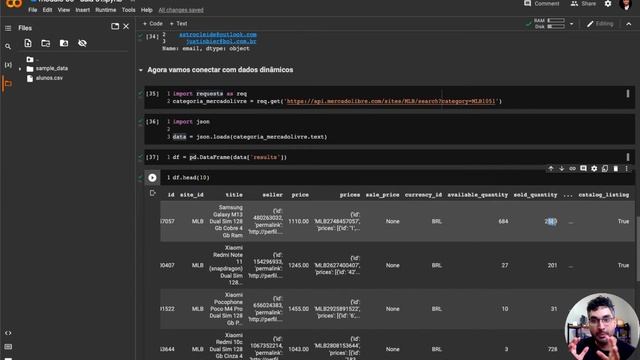Click the Samsung Galaxy M13 title cell
Image resolution: width=640 pixels, height=360 pixels.
click(x=226, y=221)
